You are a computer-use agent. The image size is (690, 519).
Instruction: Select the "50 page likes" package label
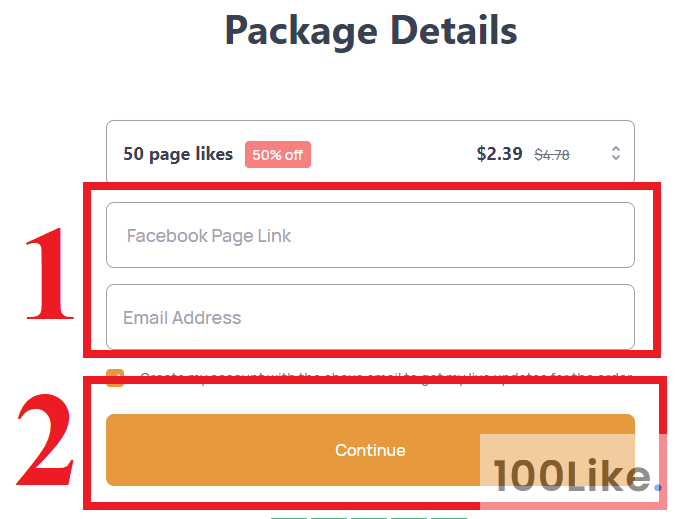(178, 154)
